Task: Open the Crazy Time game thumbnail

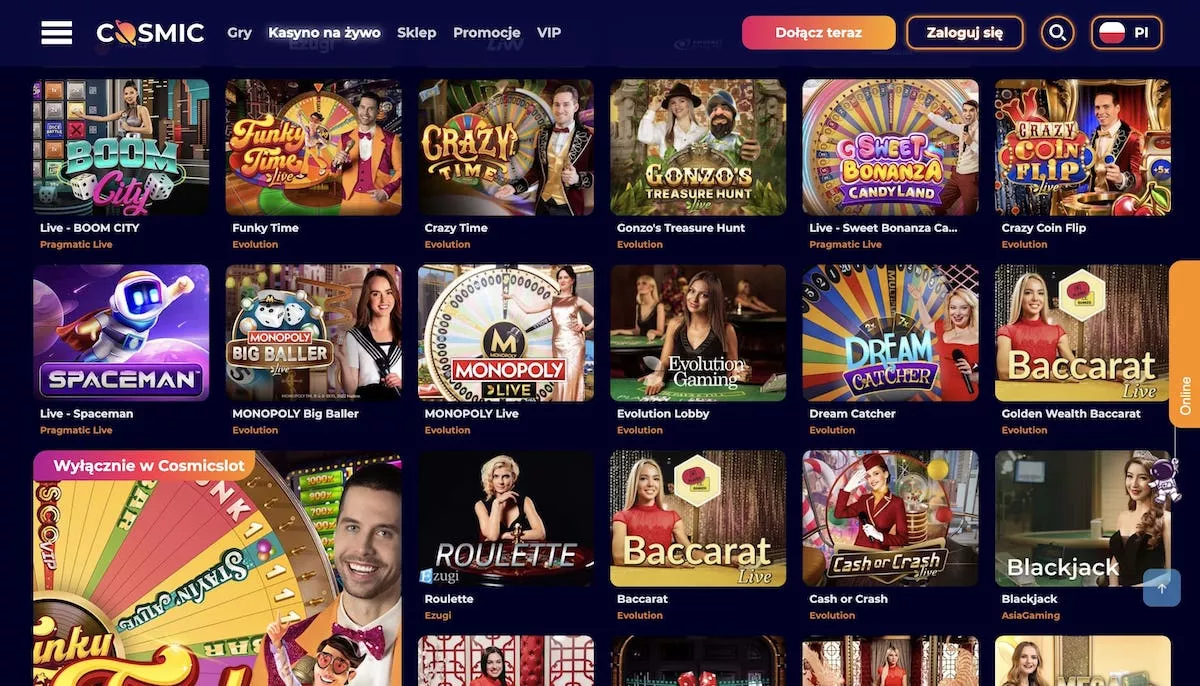Action: click(506, 147)
